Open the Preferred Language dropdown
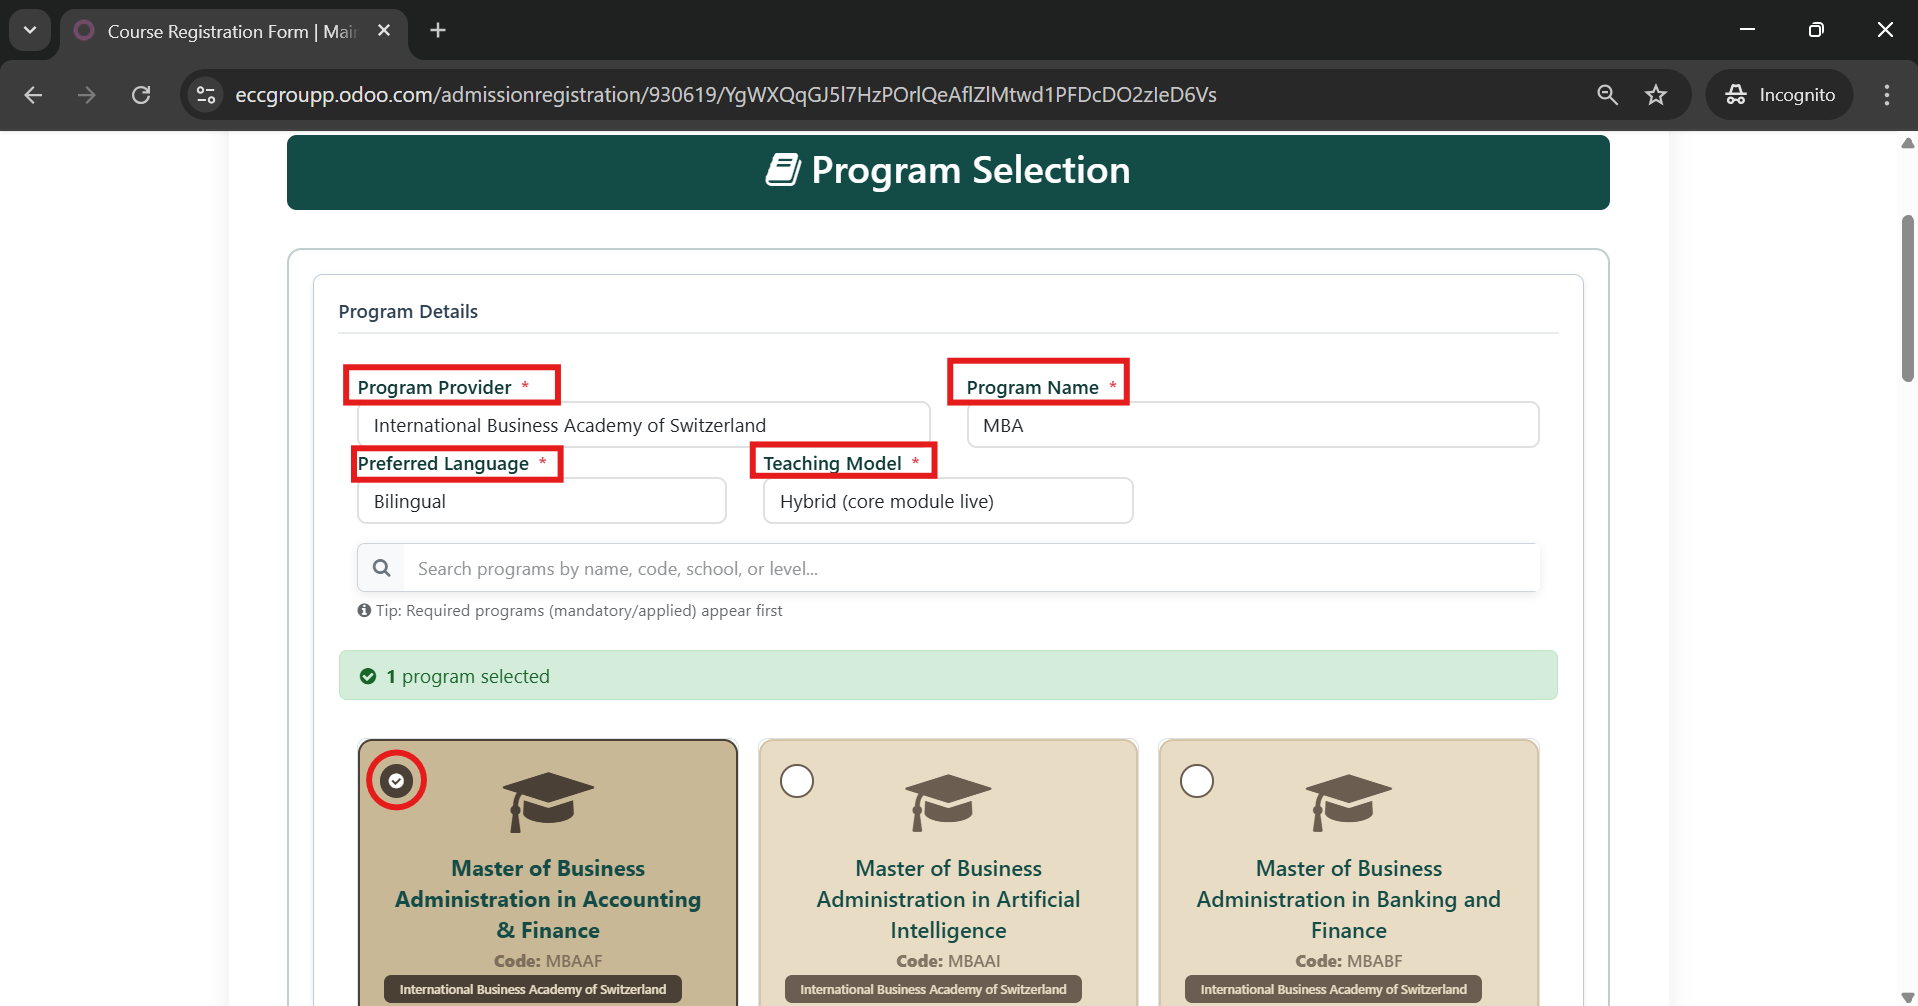Screen dimensions: 1918x1006 (541, 501)
